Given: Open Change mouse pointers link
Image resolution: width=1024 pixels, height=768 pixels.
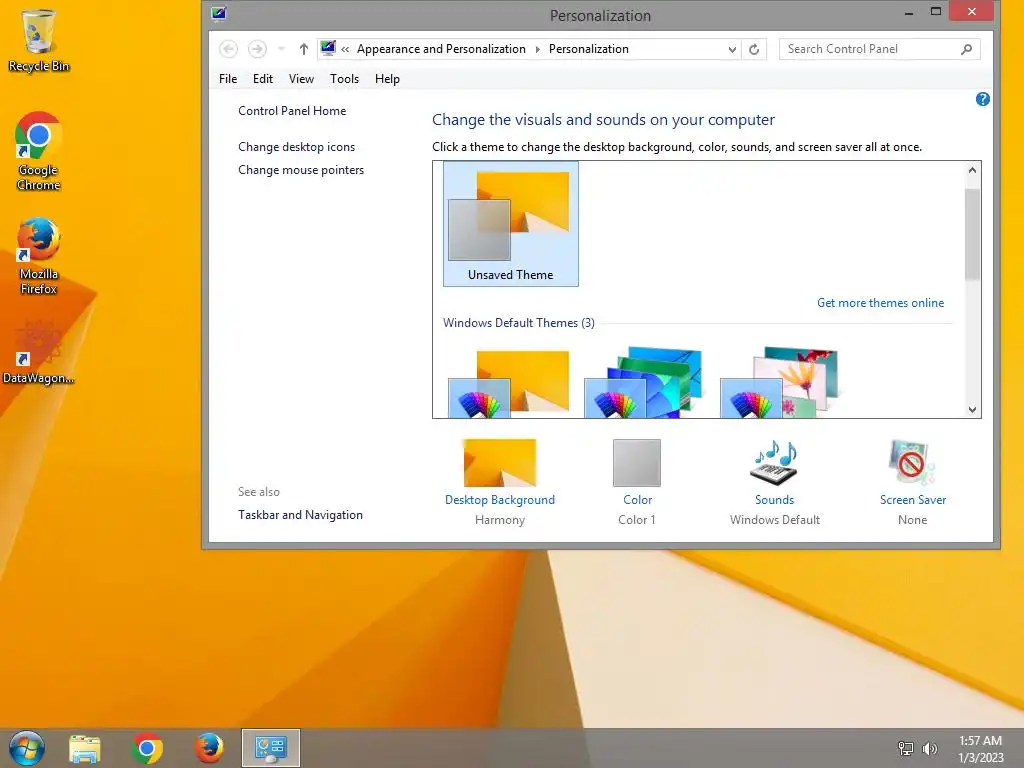Looking at the screenshot, I should point(301,170).
